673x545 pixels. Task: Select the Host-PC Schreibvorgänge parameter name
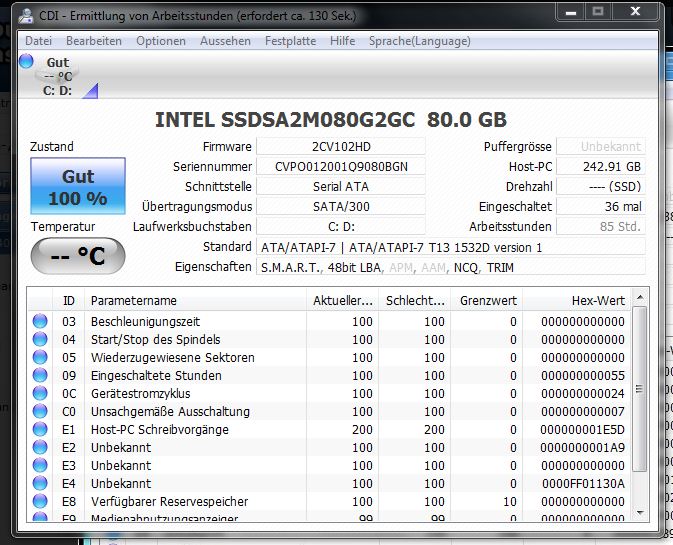coord(160,430)
